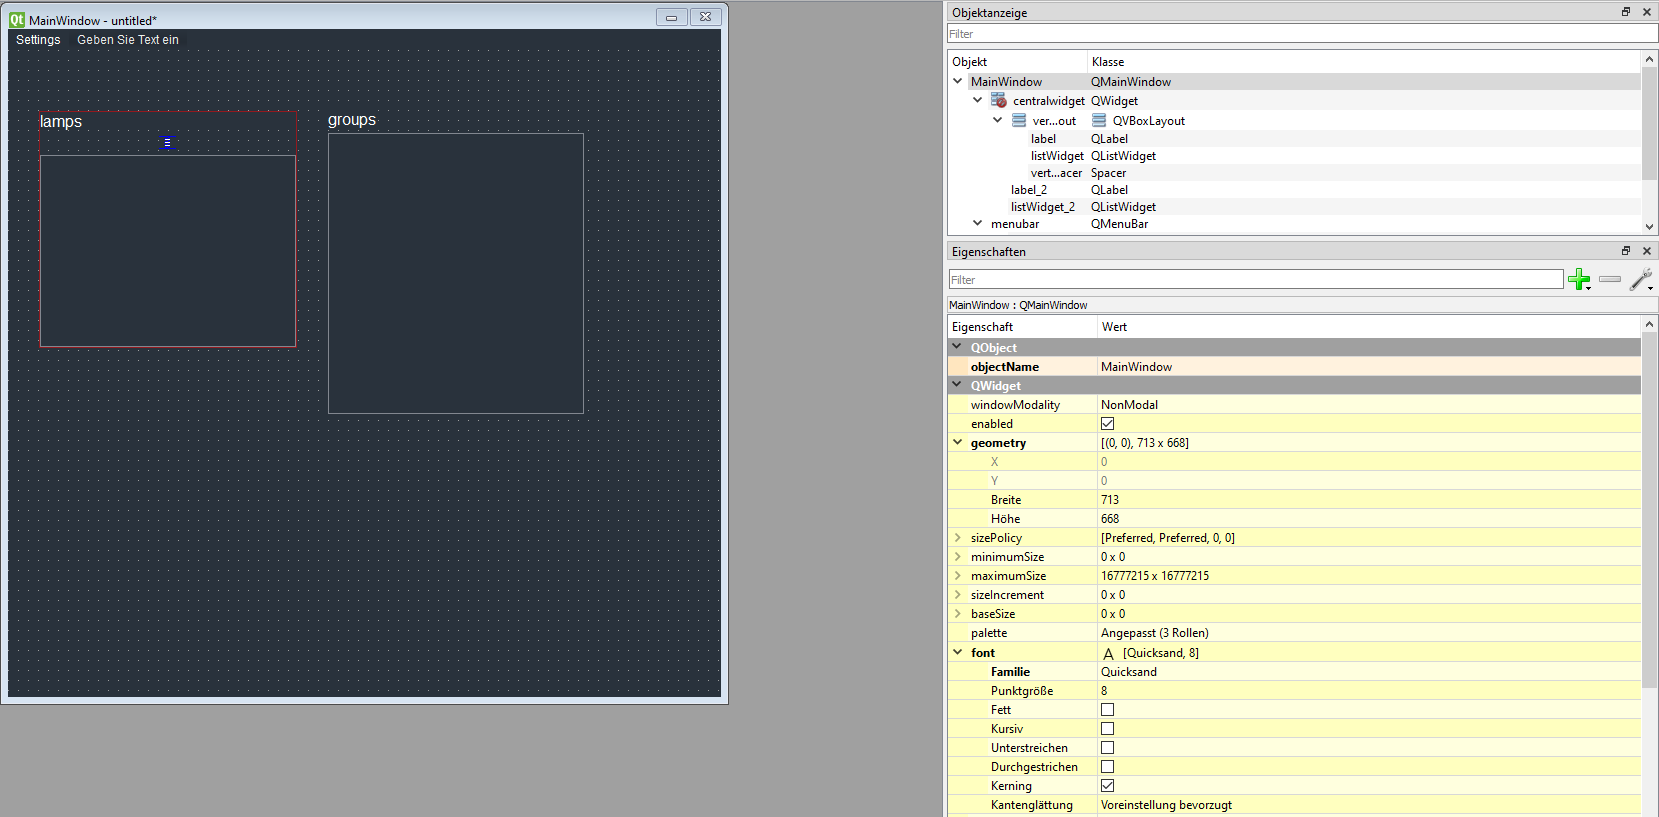Expand the baseSize property

pos(957,614)
